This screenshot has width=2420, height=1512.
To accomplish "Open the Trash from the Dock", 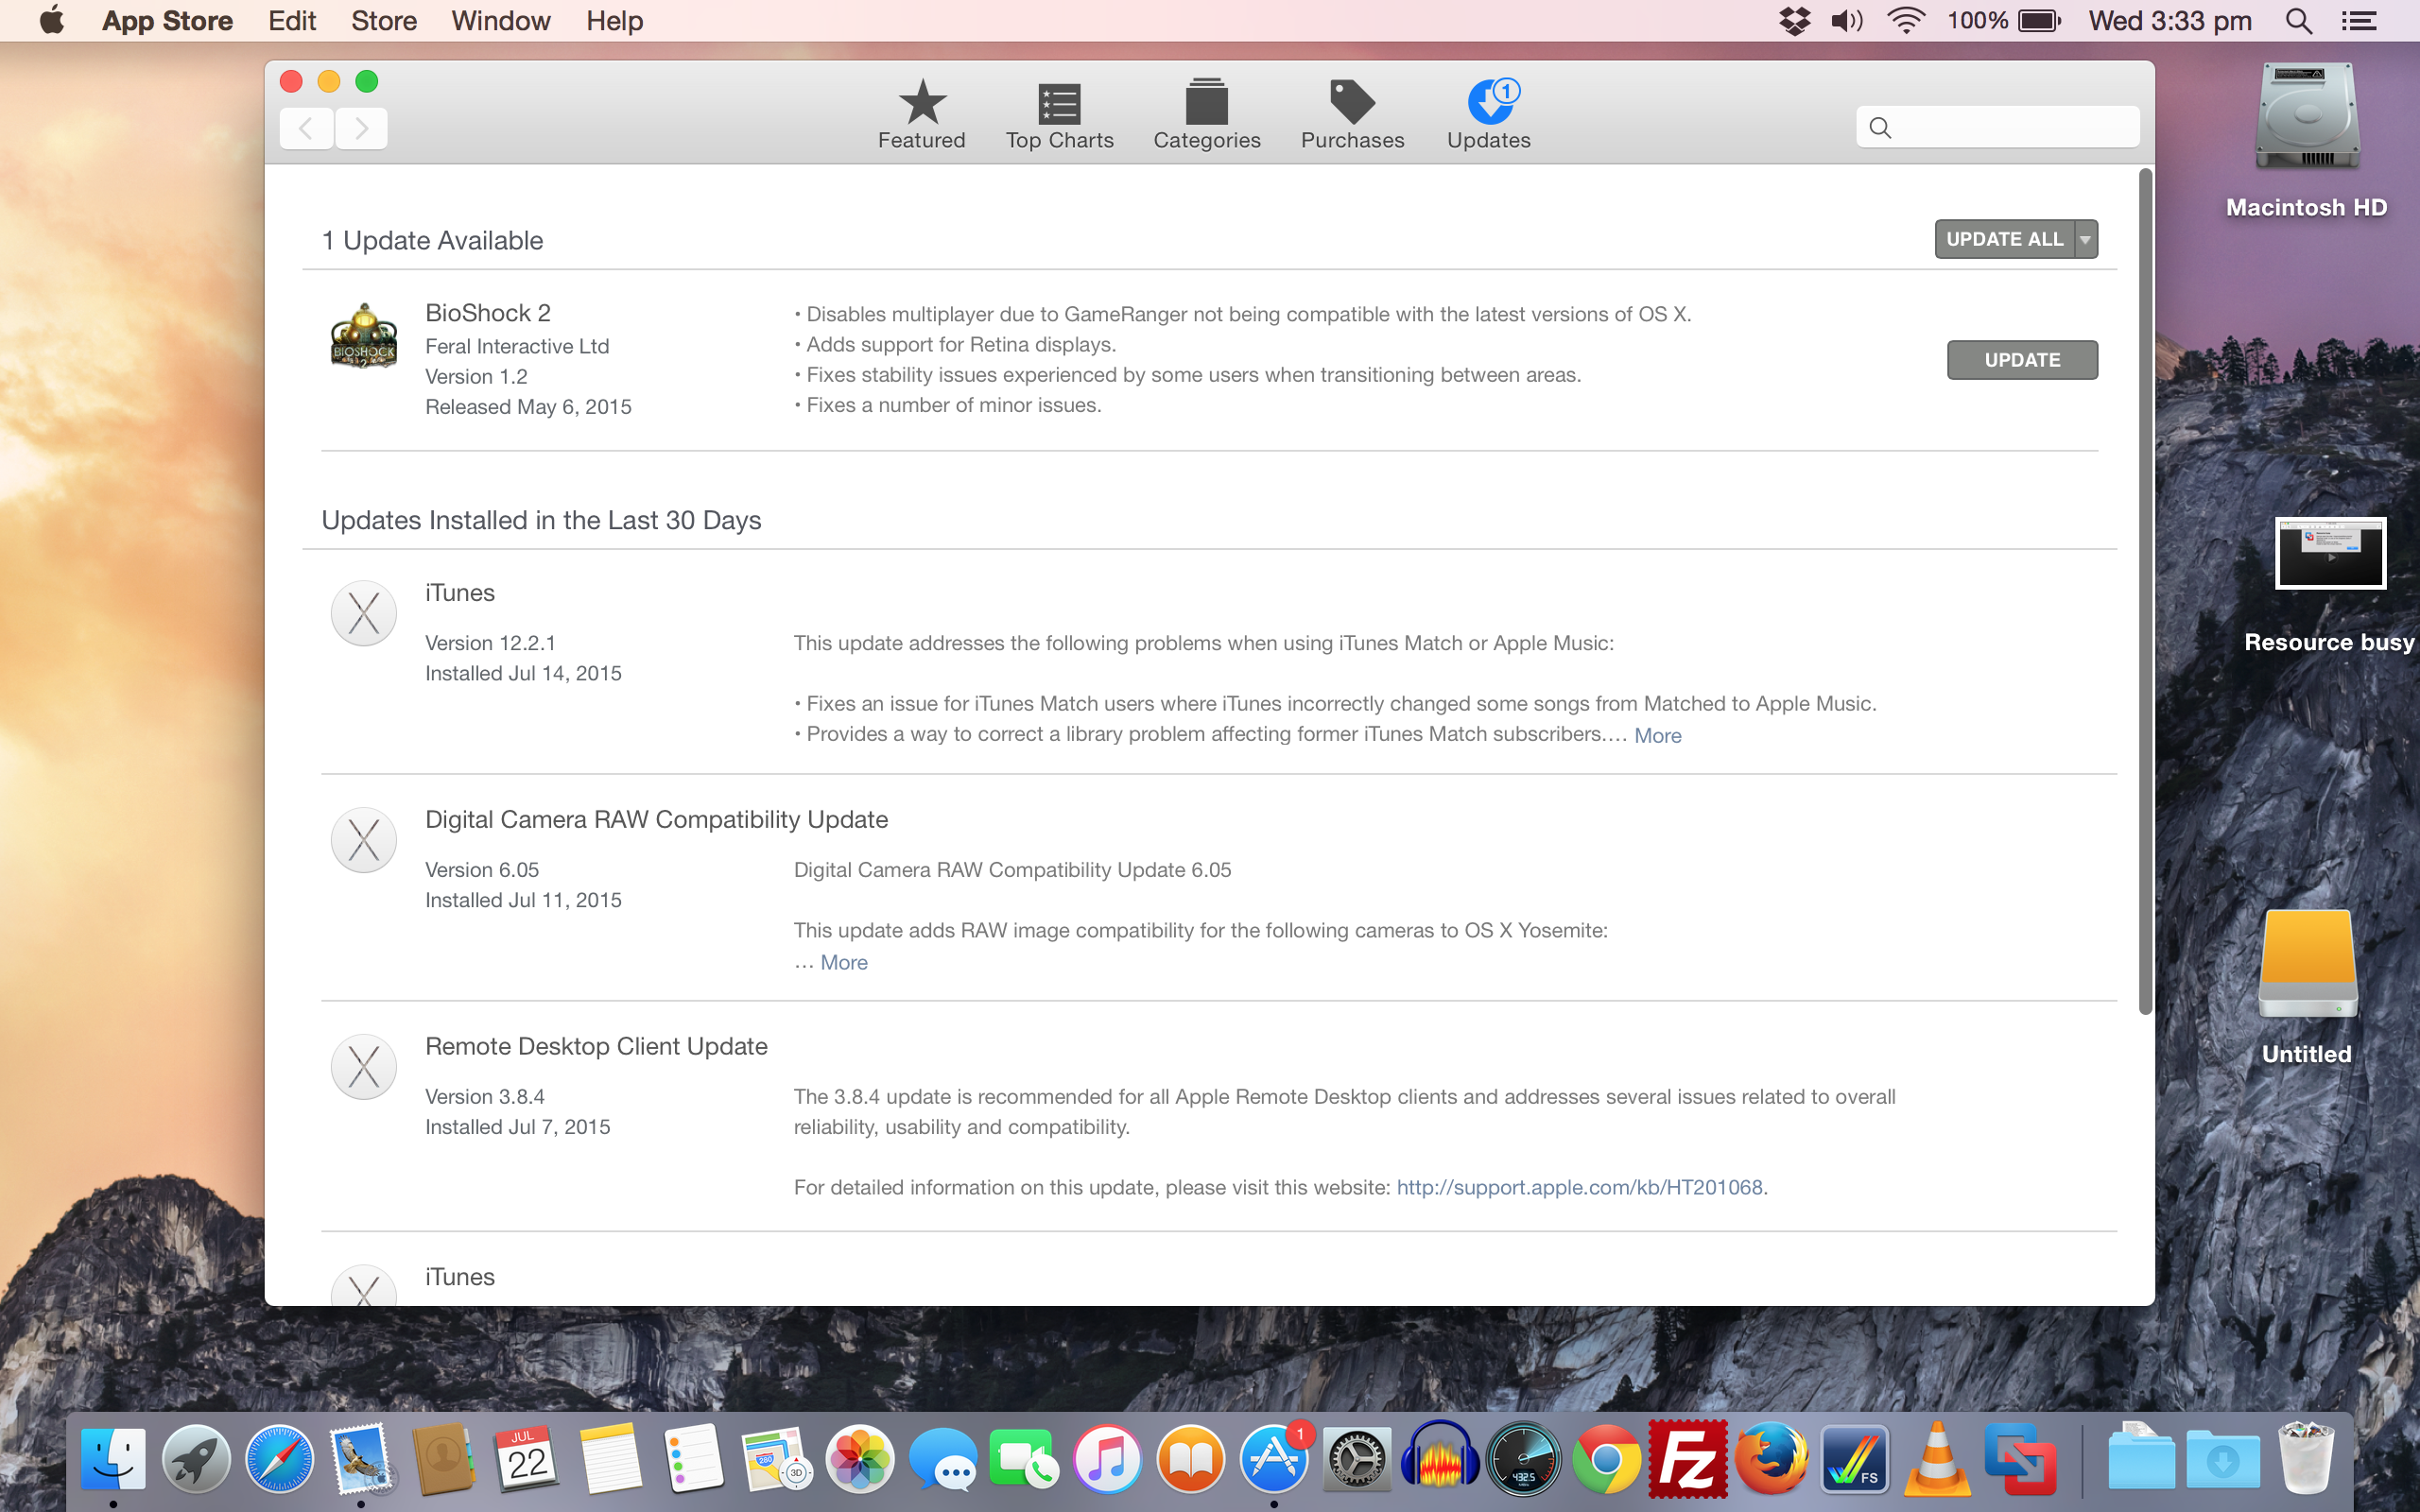I will coord(2305,1458).
